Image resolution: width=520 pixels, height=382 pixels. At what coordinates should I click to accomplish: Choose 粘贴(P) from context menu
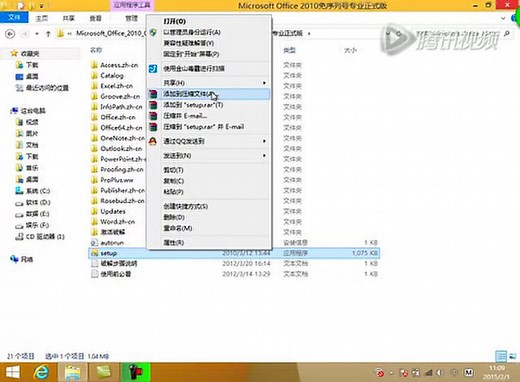pos(208,192)
